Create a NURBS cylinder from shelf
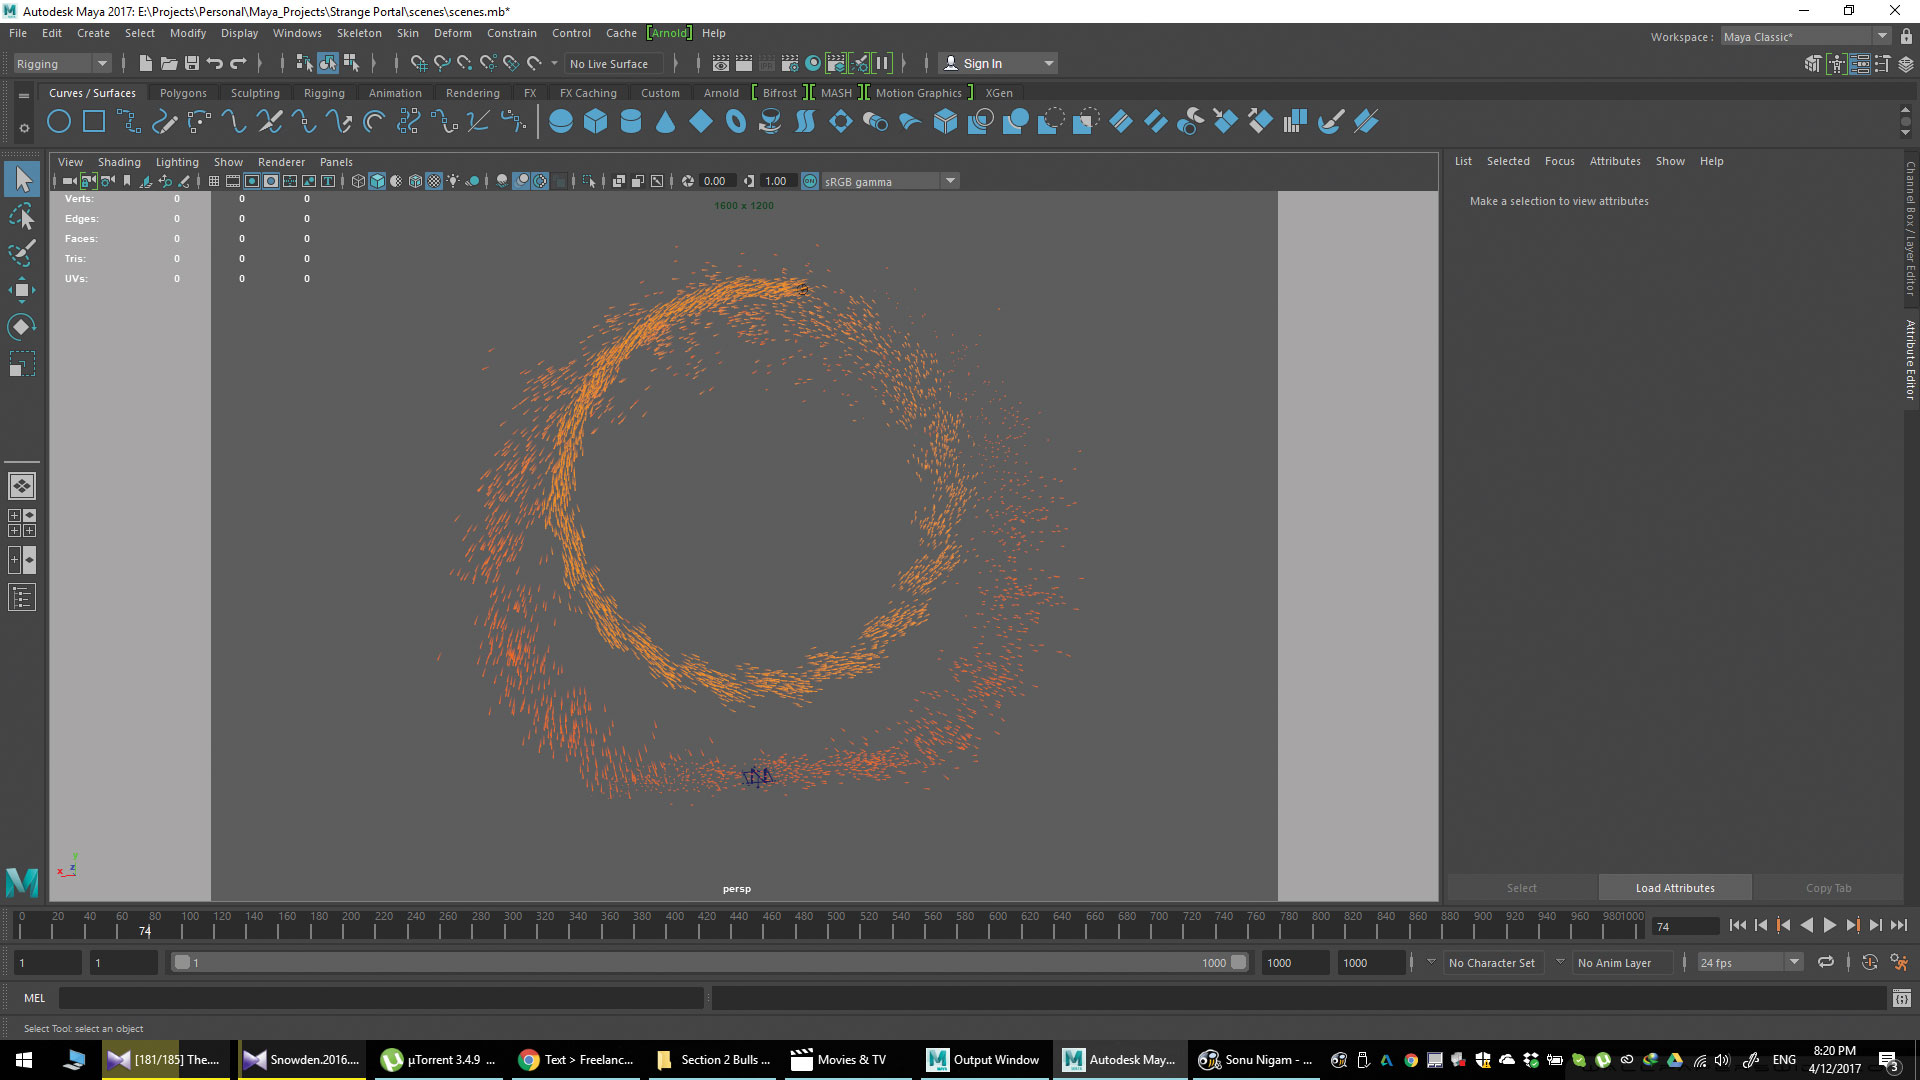This screenshot has width=1920, height=1080. tap(631, 122)
